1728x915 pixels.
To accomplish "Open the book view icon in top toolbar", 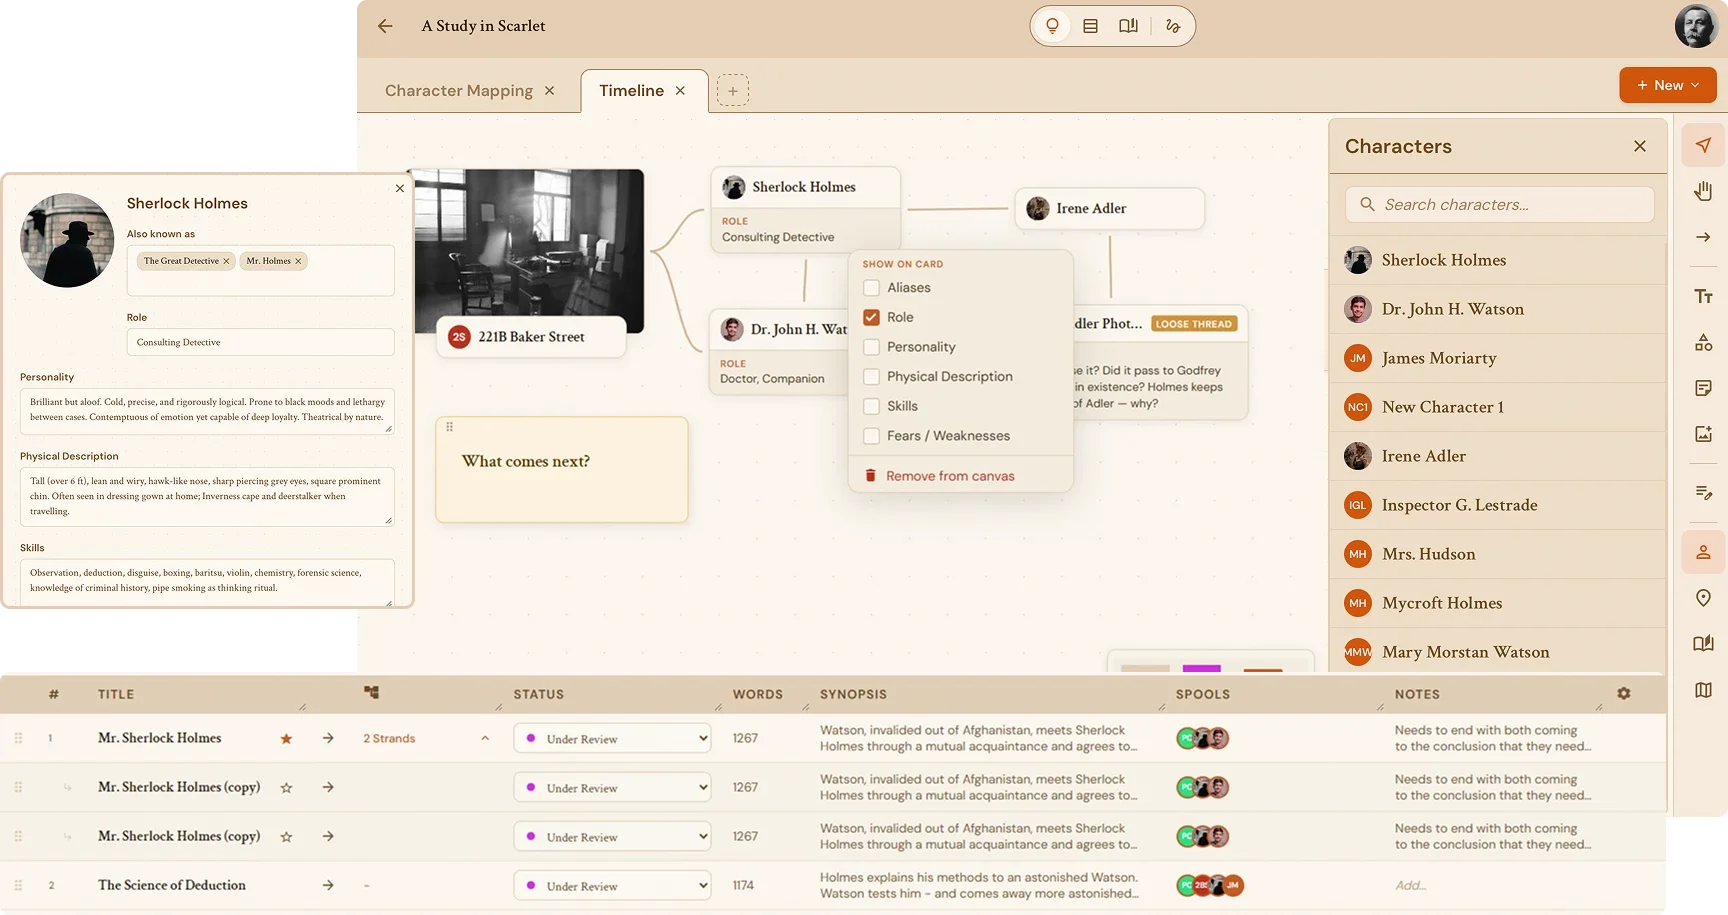I will 1128,26.
